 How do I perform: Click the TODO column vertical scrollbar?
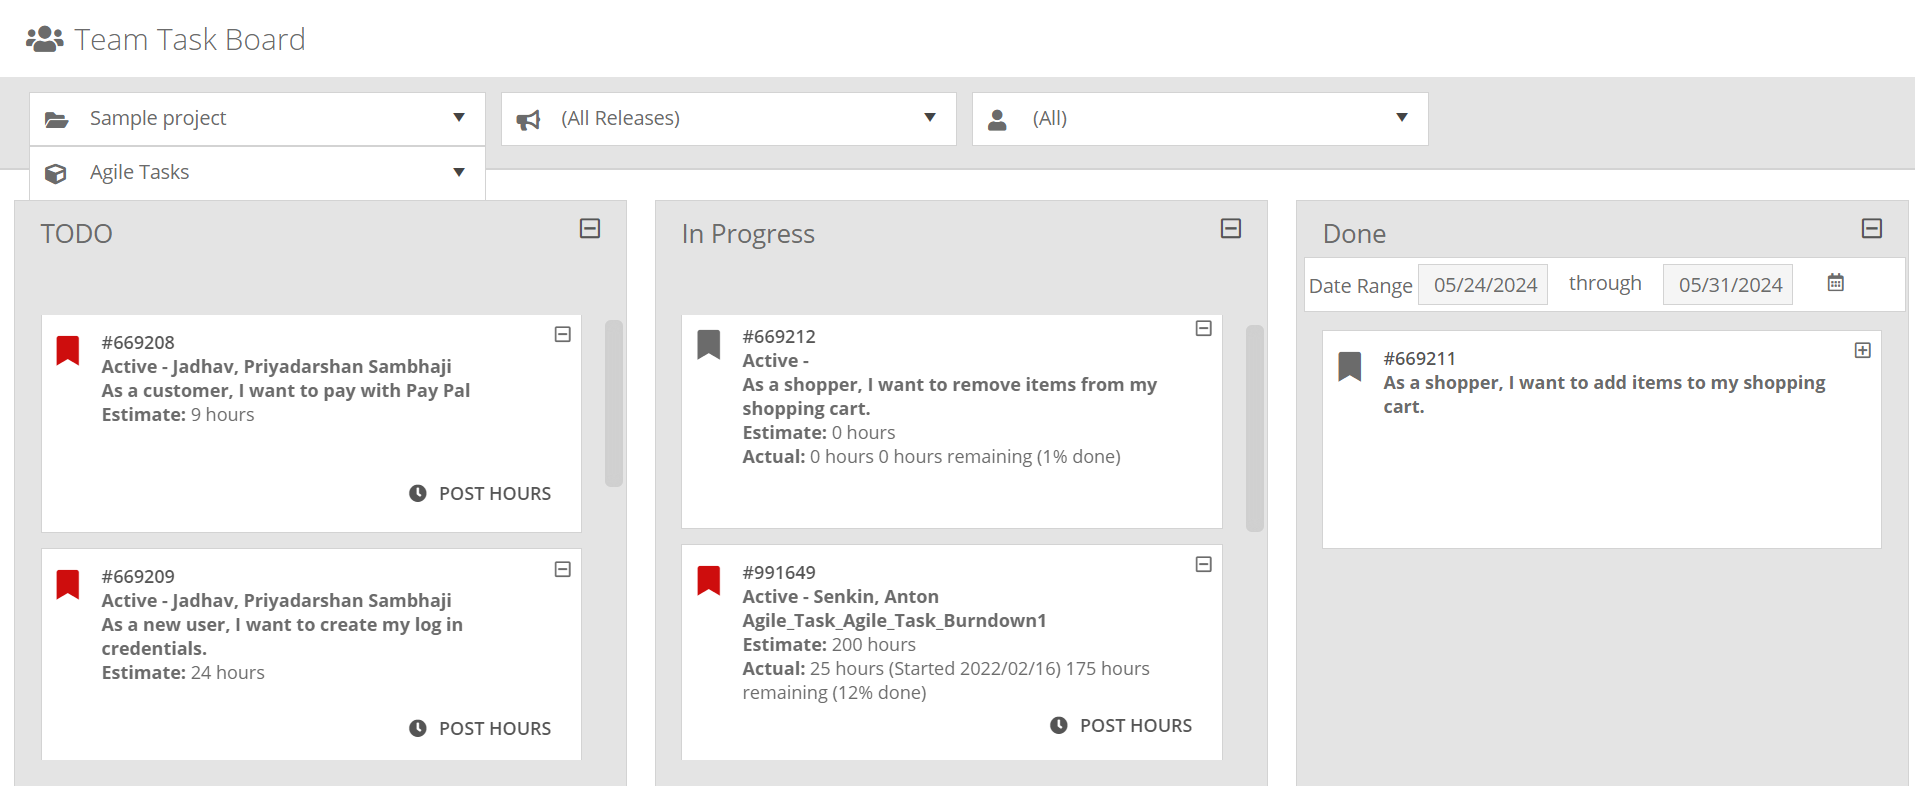point(614,403)
